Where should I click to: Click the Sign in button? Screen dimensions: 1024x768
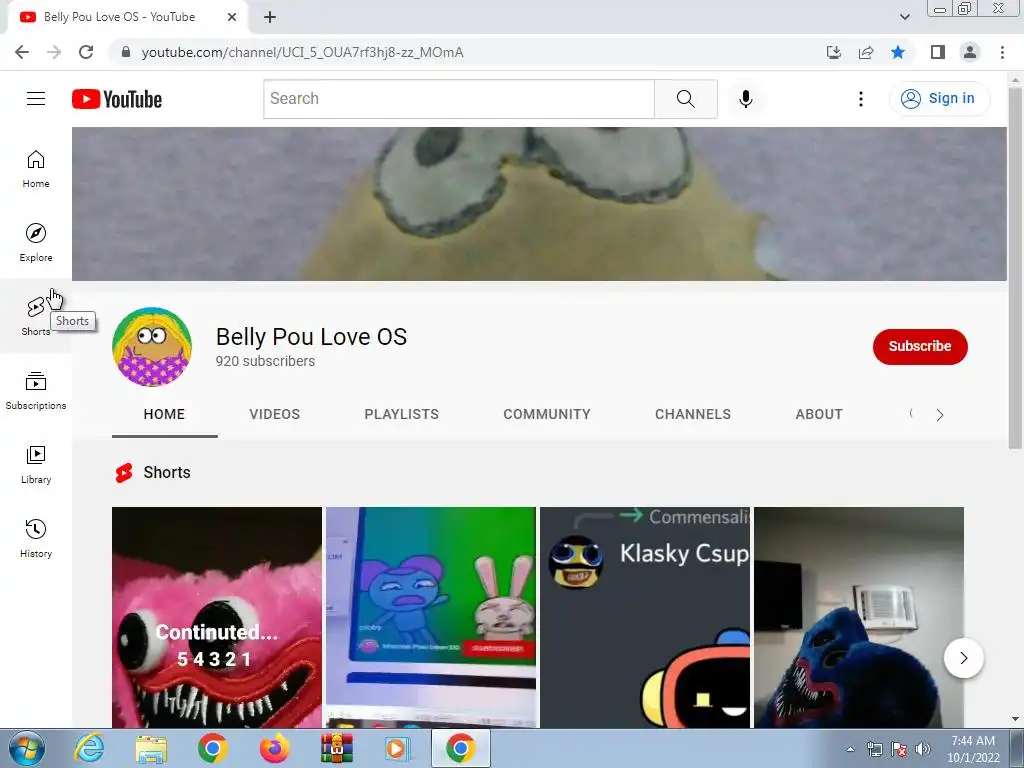click(940, 99)
